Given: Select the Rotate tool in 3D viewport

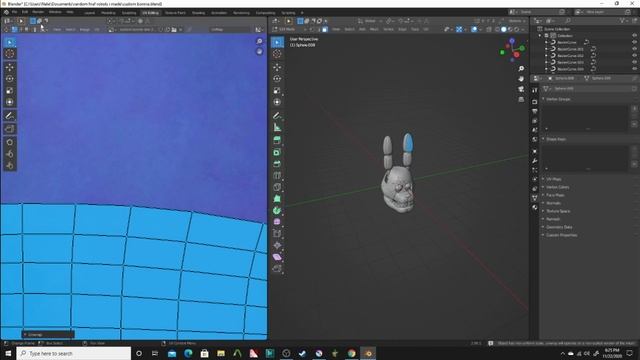Looking at the screenshot, I should point(277,79).
